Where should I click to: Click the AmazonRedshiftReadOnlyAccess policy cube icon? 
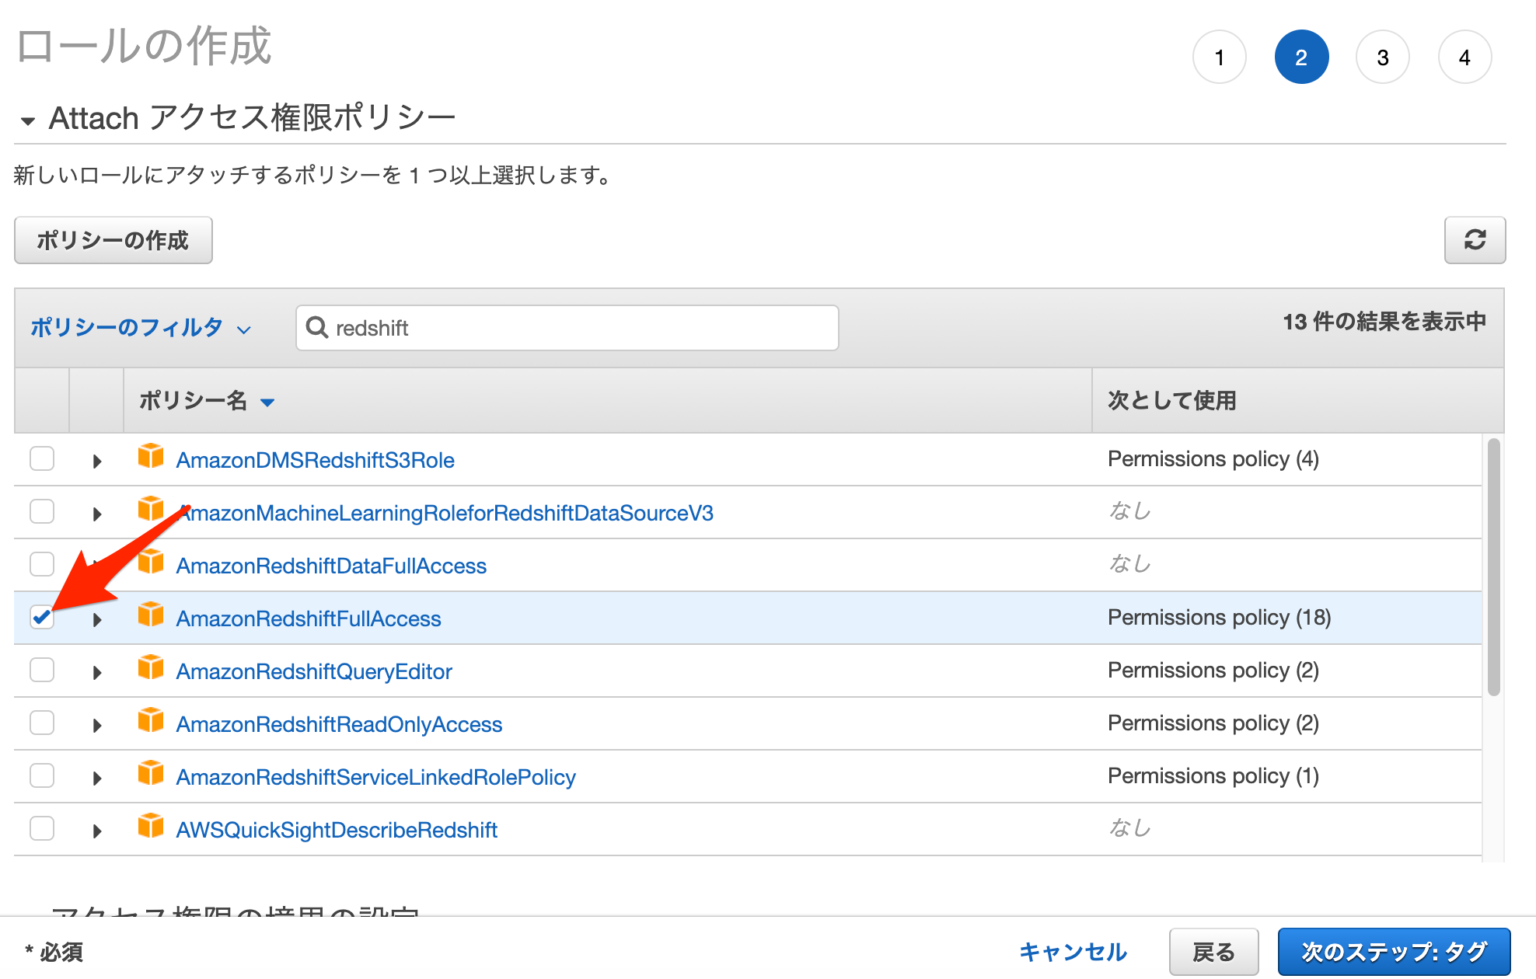pos(151,723)
